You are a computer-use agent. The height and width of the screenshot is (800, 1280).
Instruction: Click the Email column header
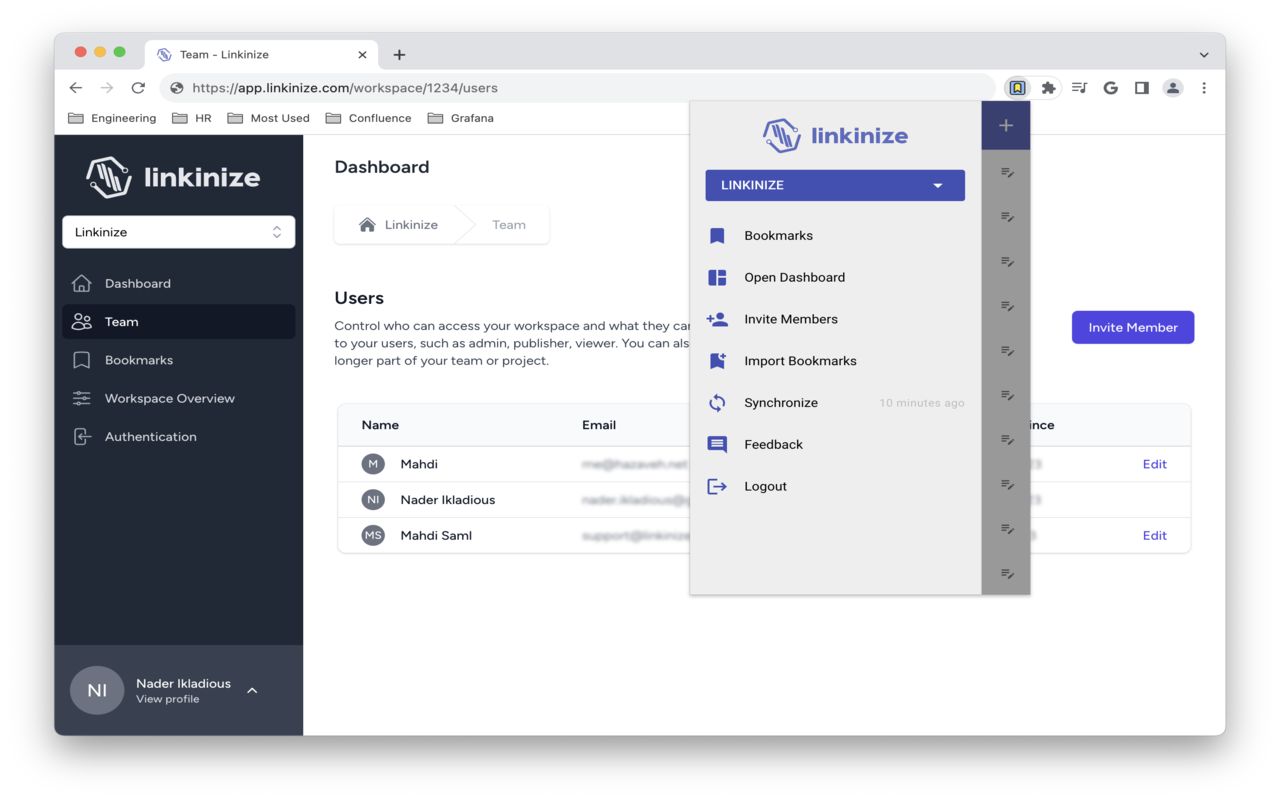[599, 425]
